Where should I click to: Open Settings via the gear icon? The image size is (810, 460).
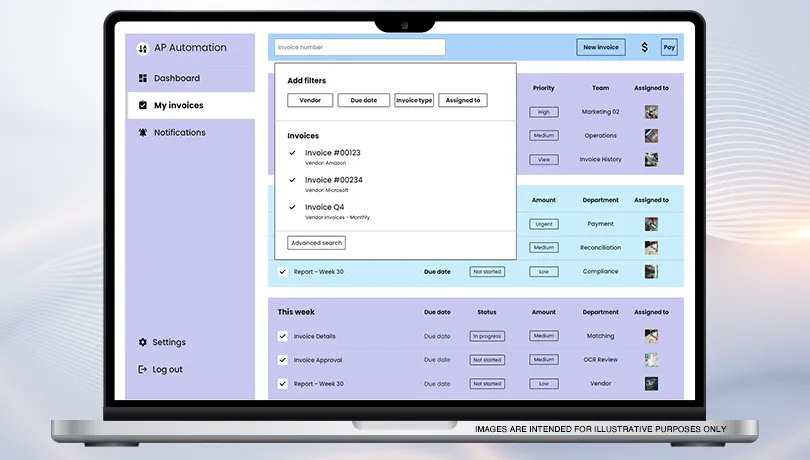point(143,342)
